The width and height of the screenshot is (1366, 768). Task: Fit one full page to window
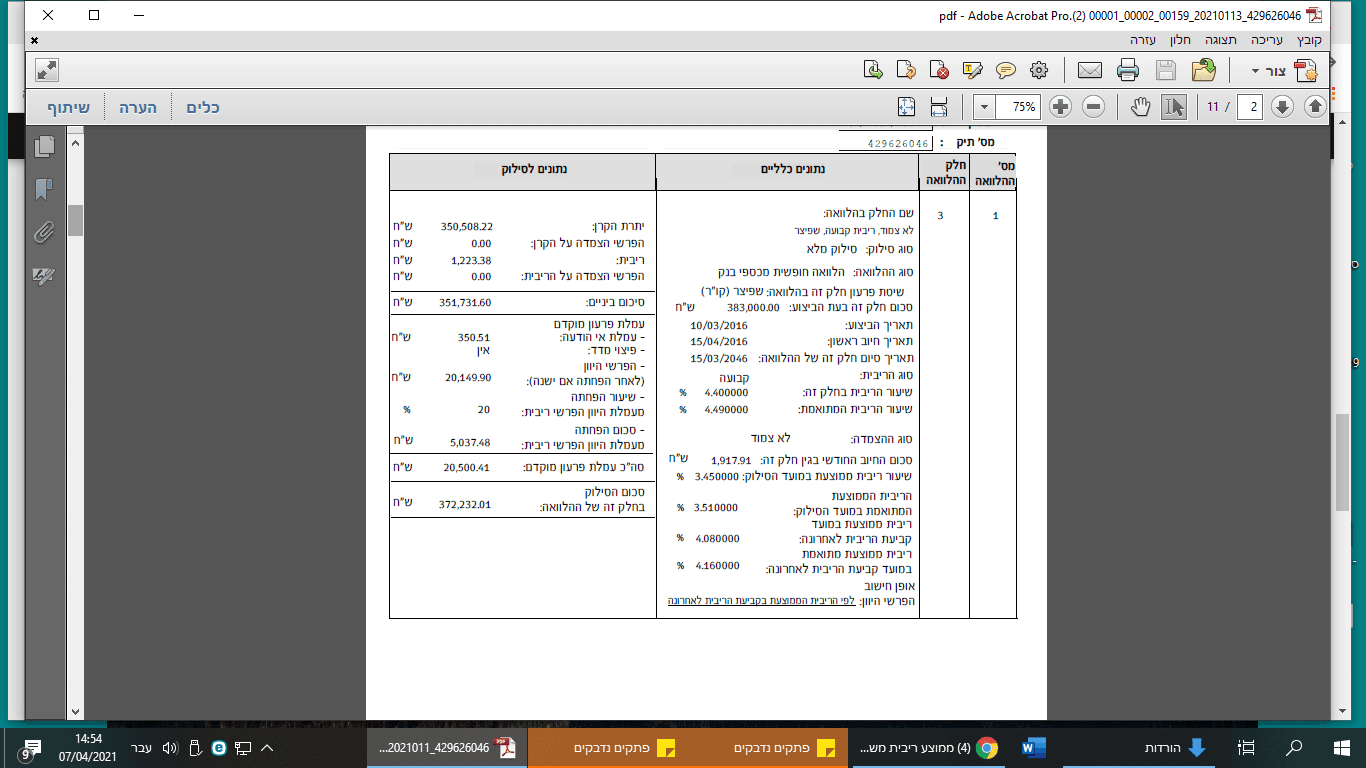pyautogui.click(x=906, y=107)
